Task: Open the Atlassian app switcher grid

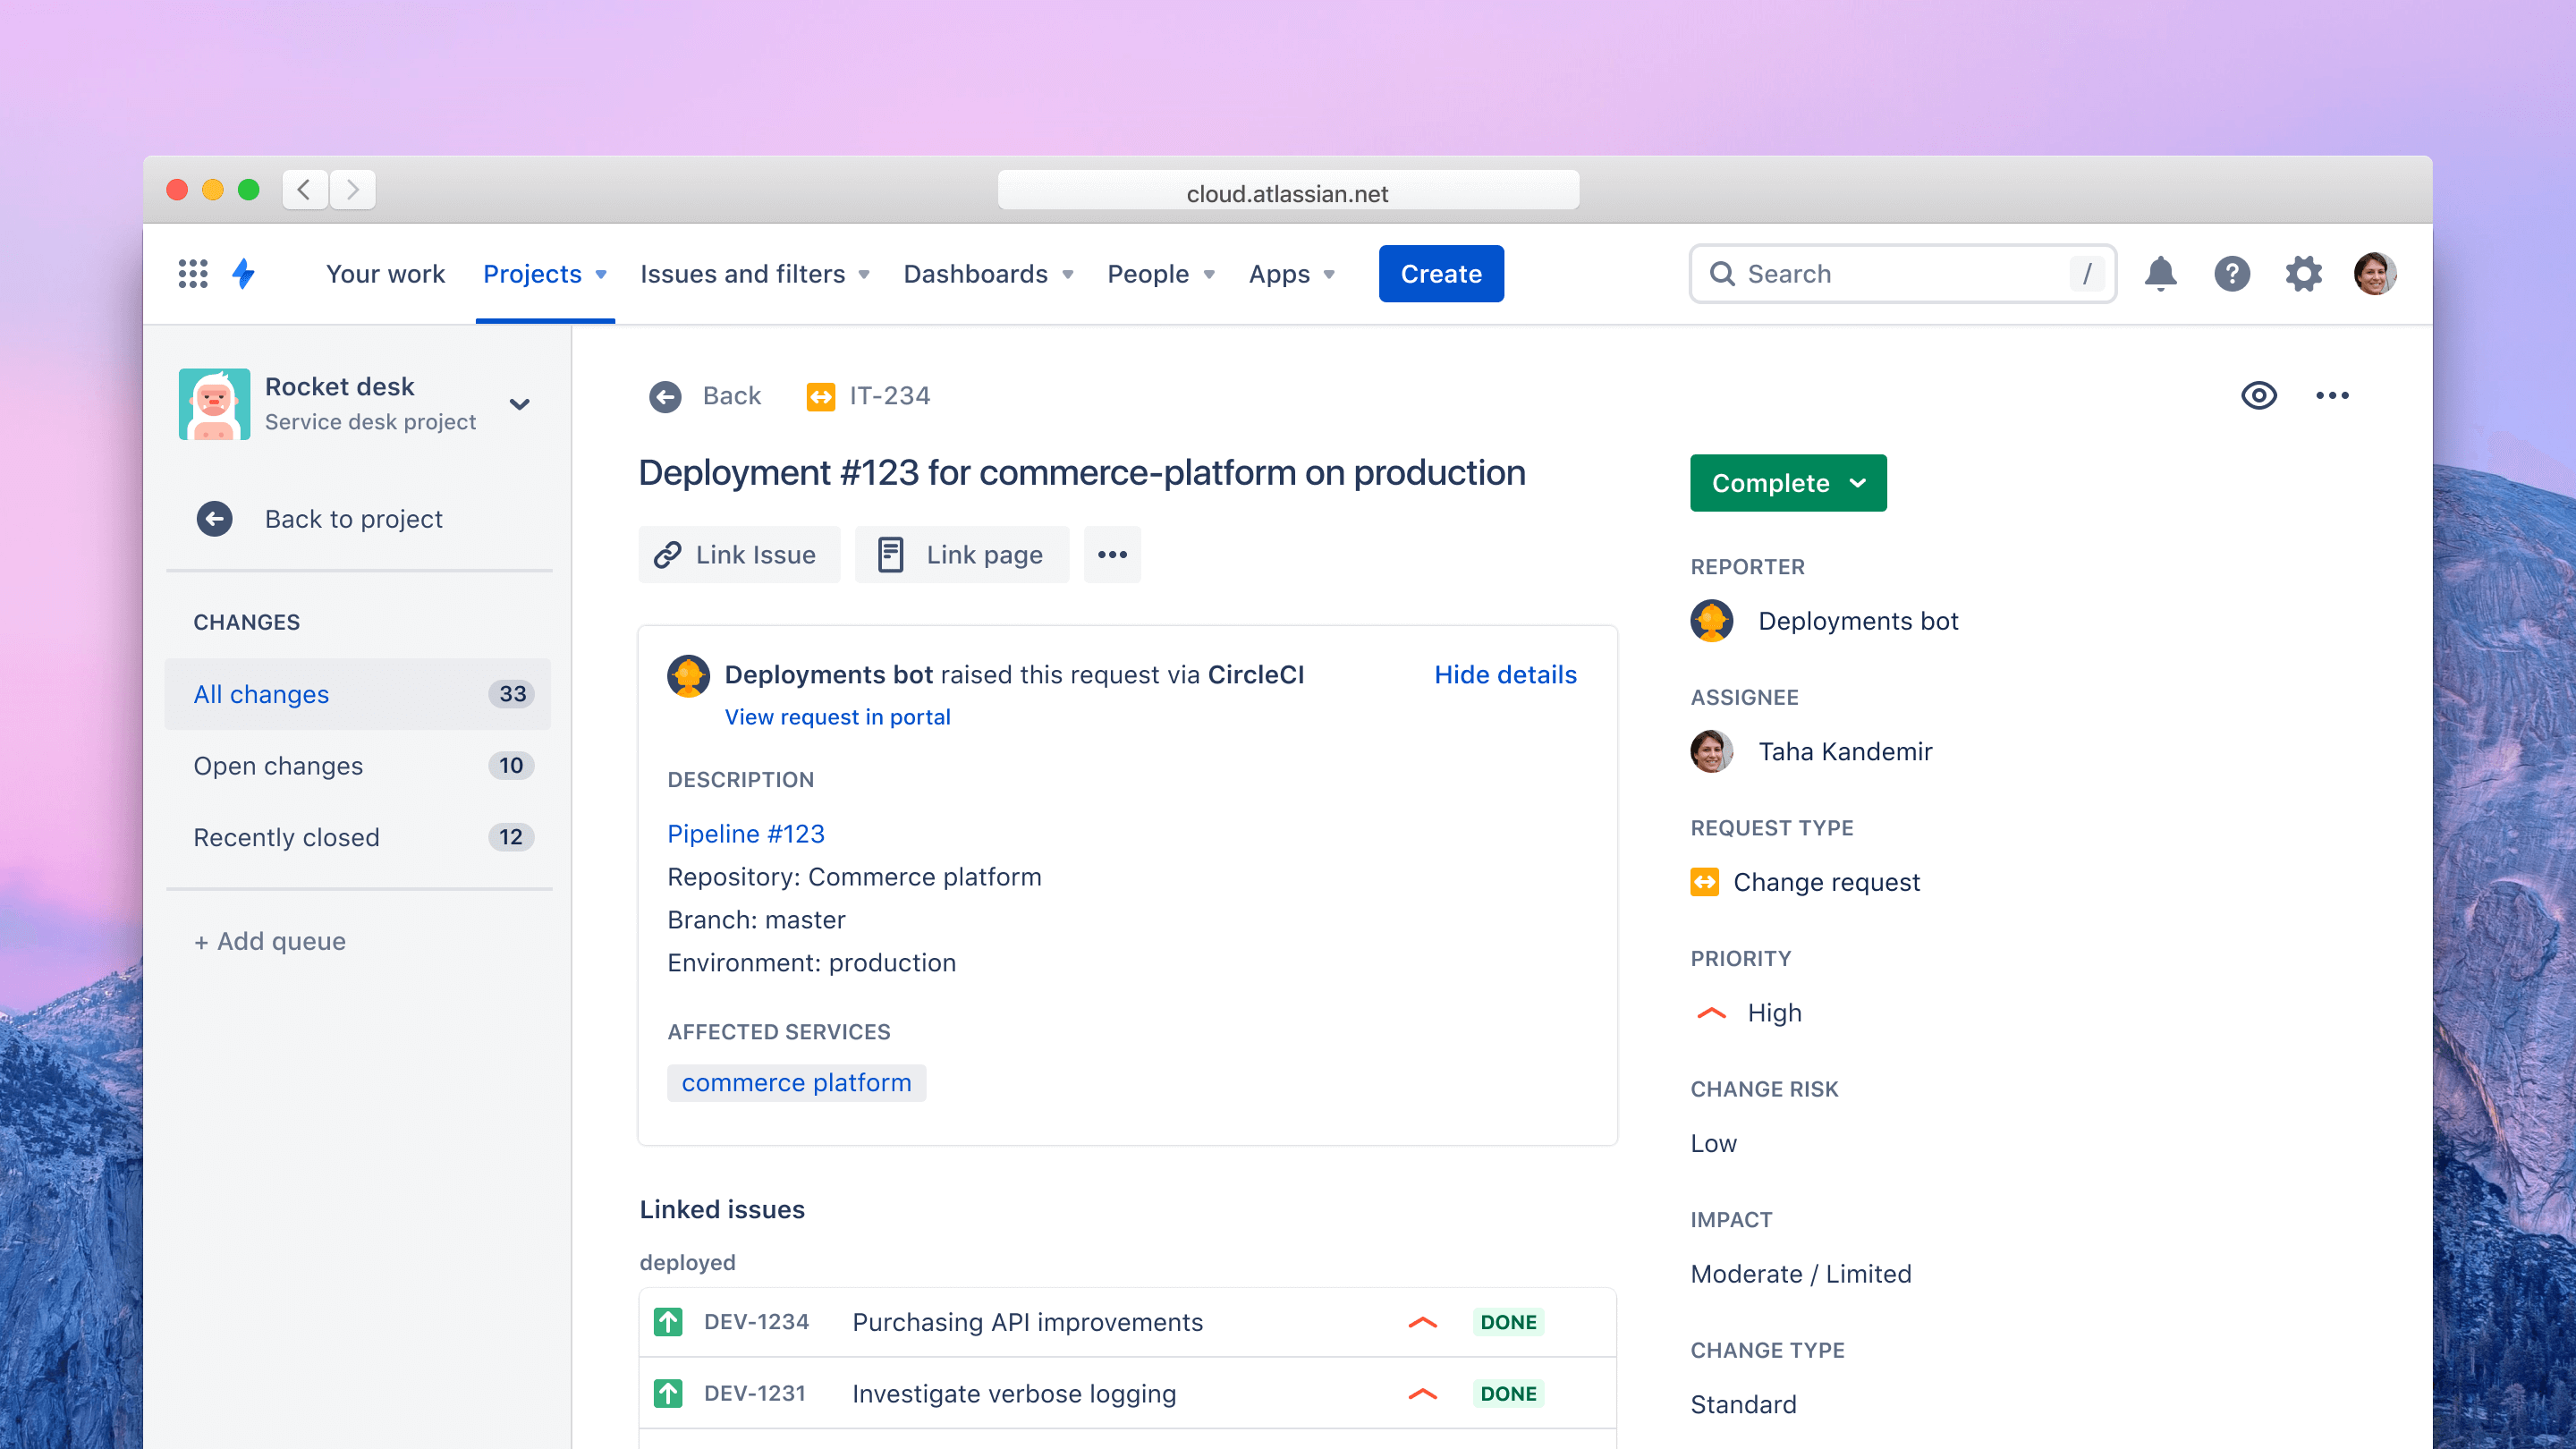Action: click(x=192, y=273)
